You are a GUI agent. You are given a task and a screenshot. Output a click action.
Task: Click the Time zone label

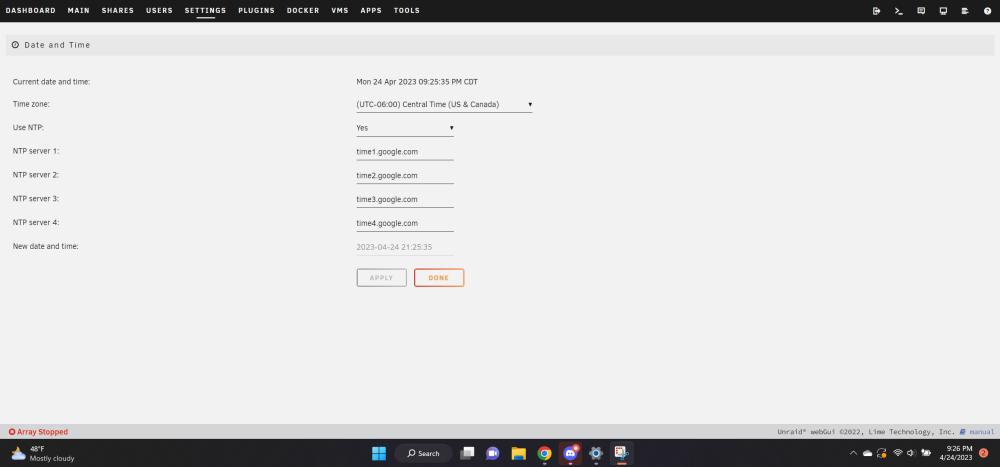tap(31, 104)
